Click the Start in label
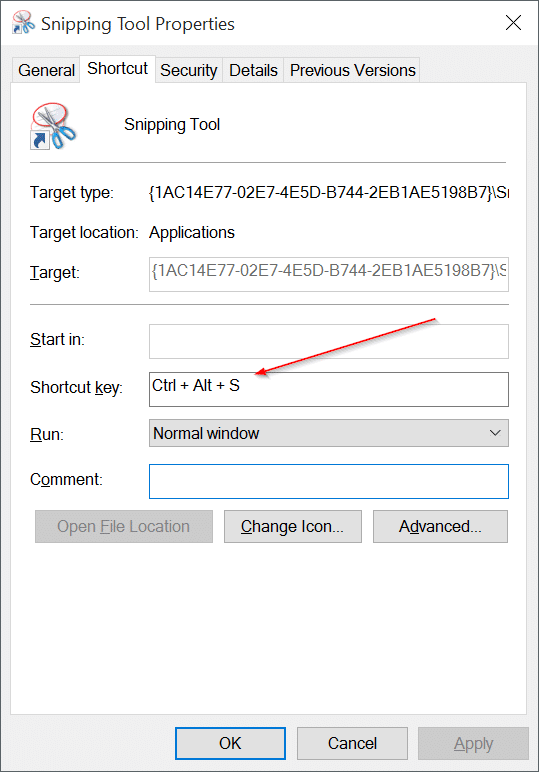 57,340
